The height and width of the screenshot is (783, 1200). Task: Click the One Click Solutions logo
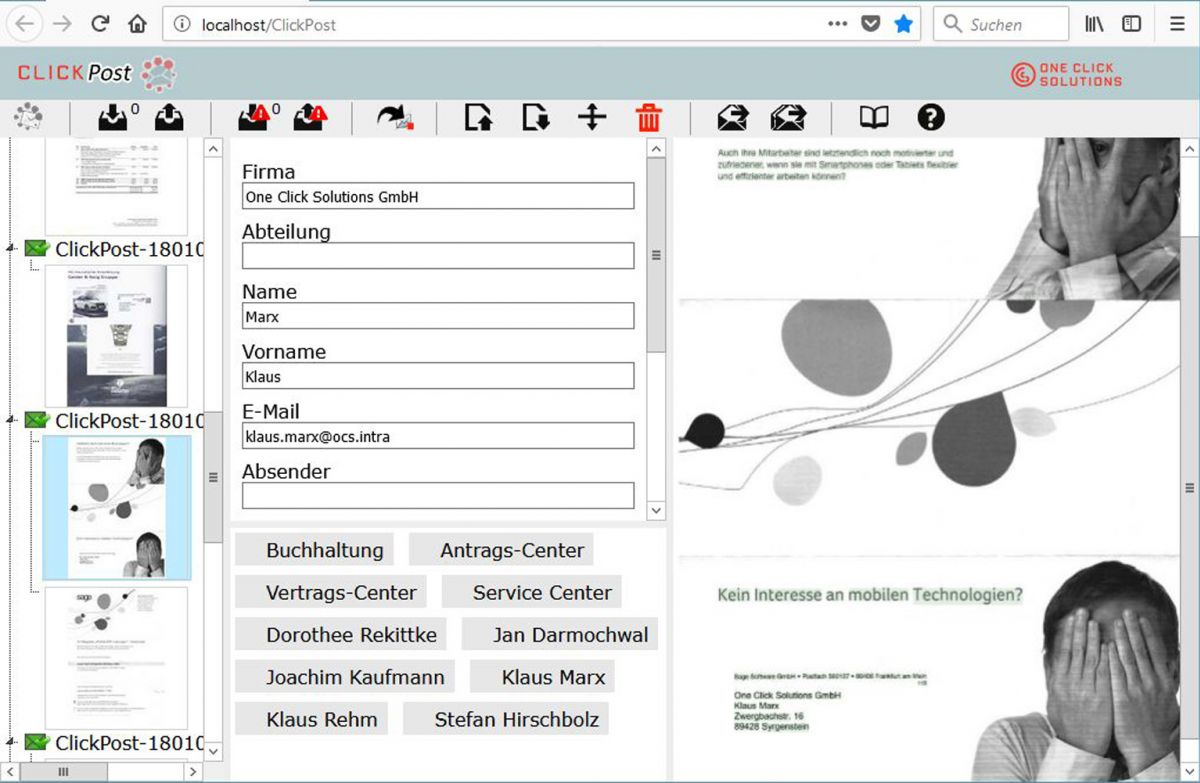pyautogui.click(x=1067, y=75)
